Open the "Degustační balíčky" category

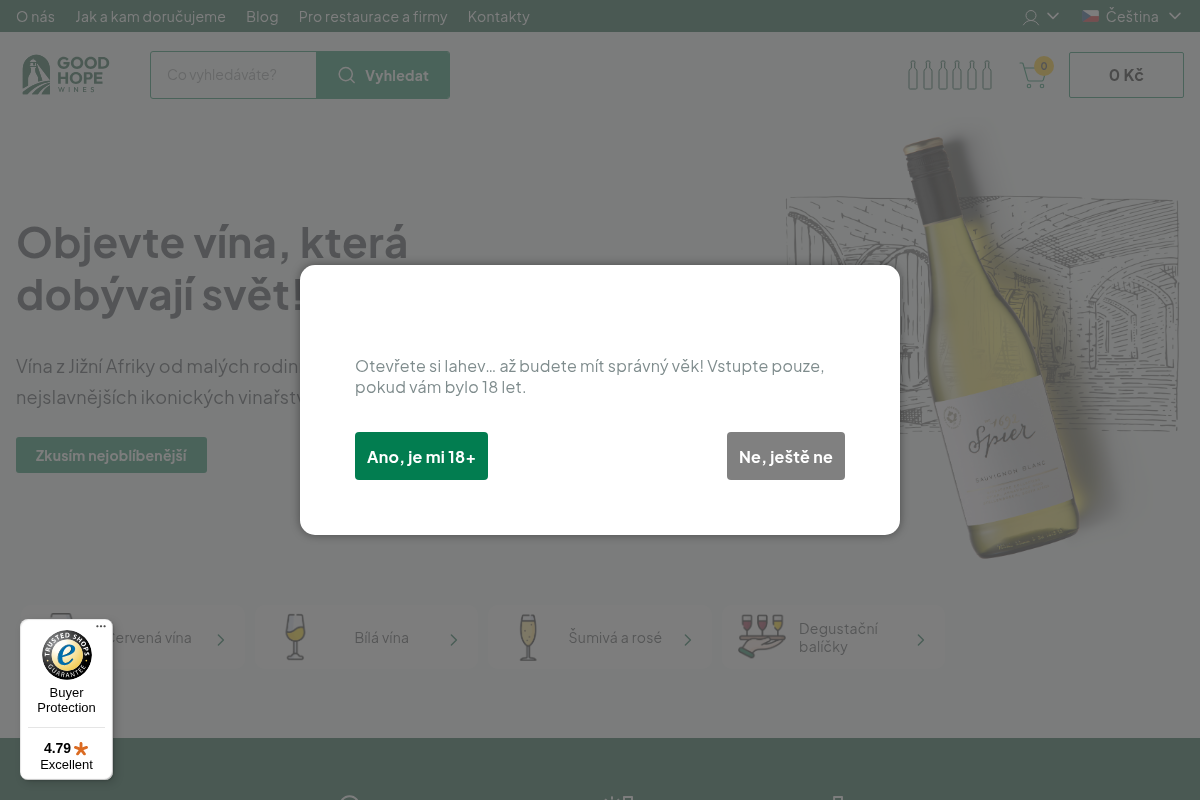[832, 638]
